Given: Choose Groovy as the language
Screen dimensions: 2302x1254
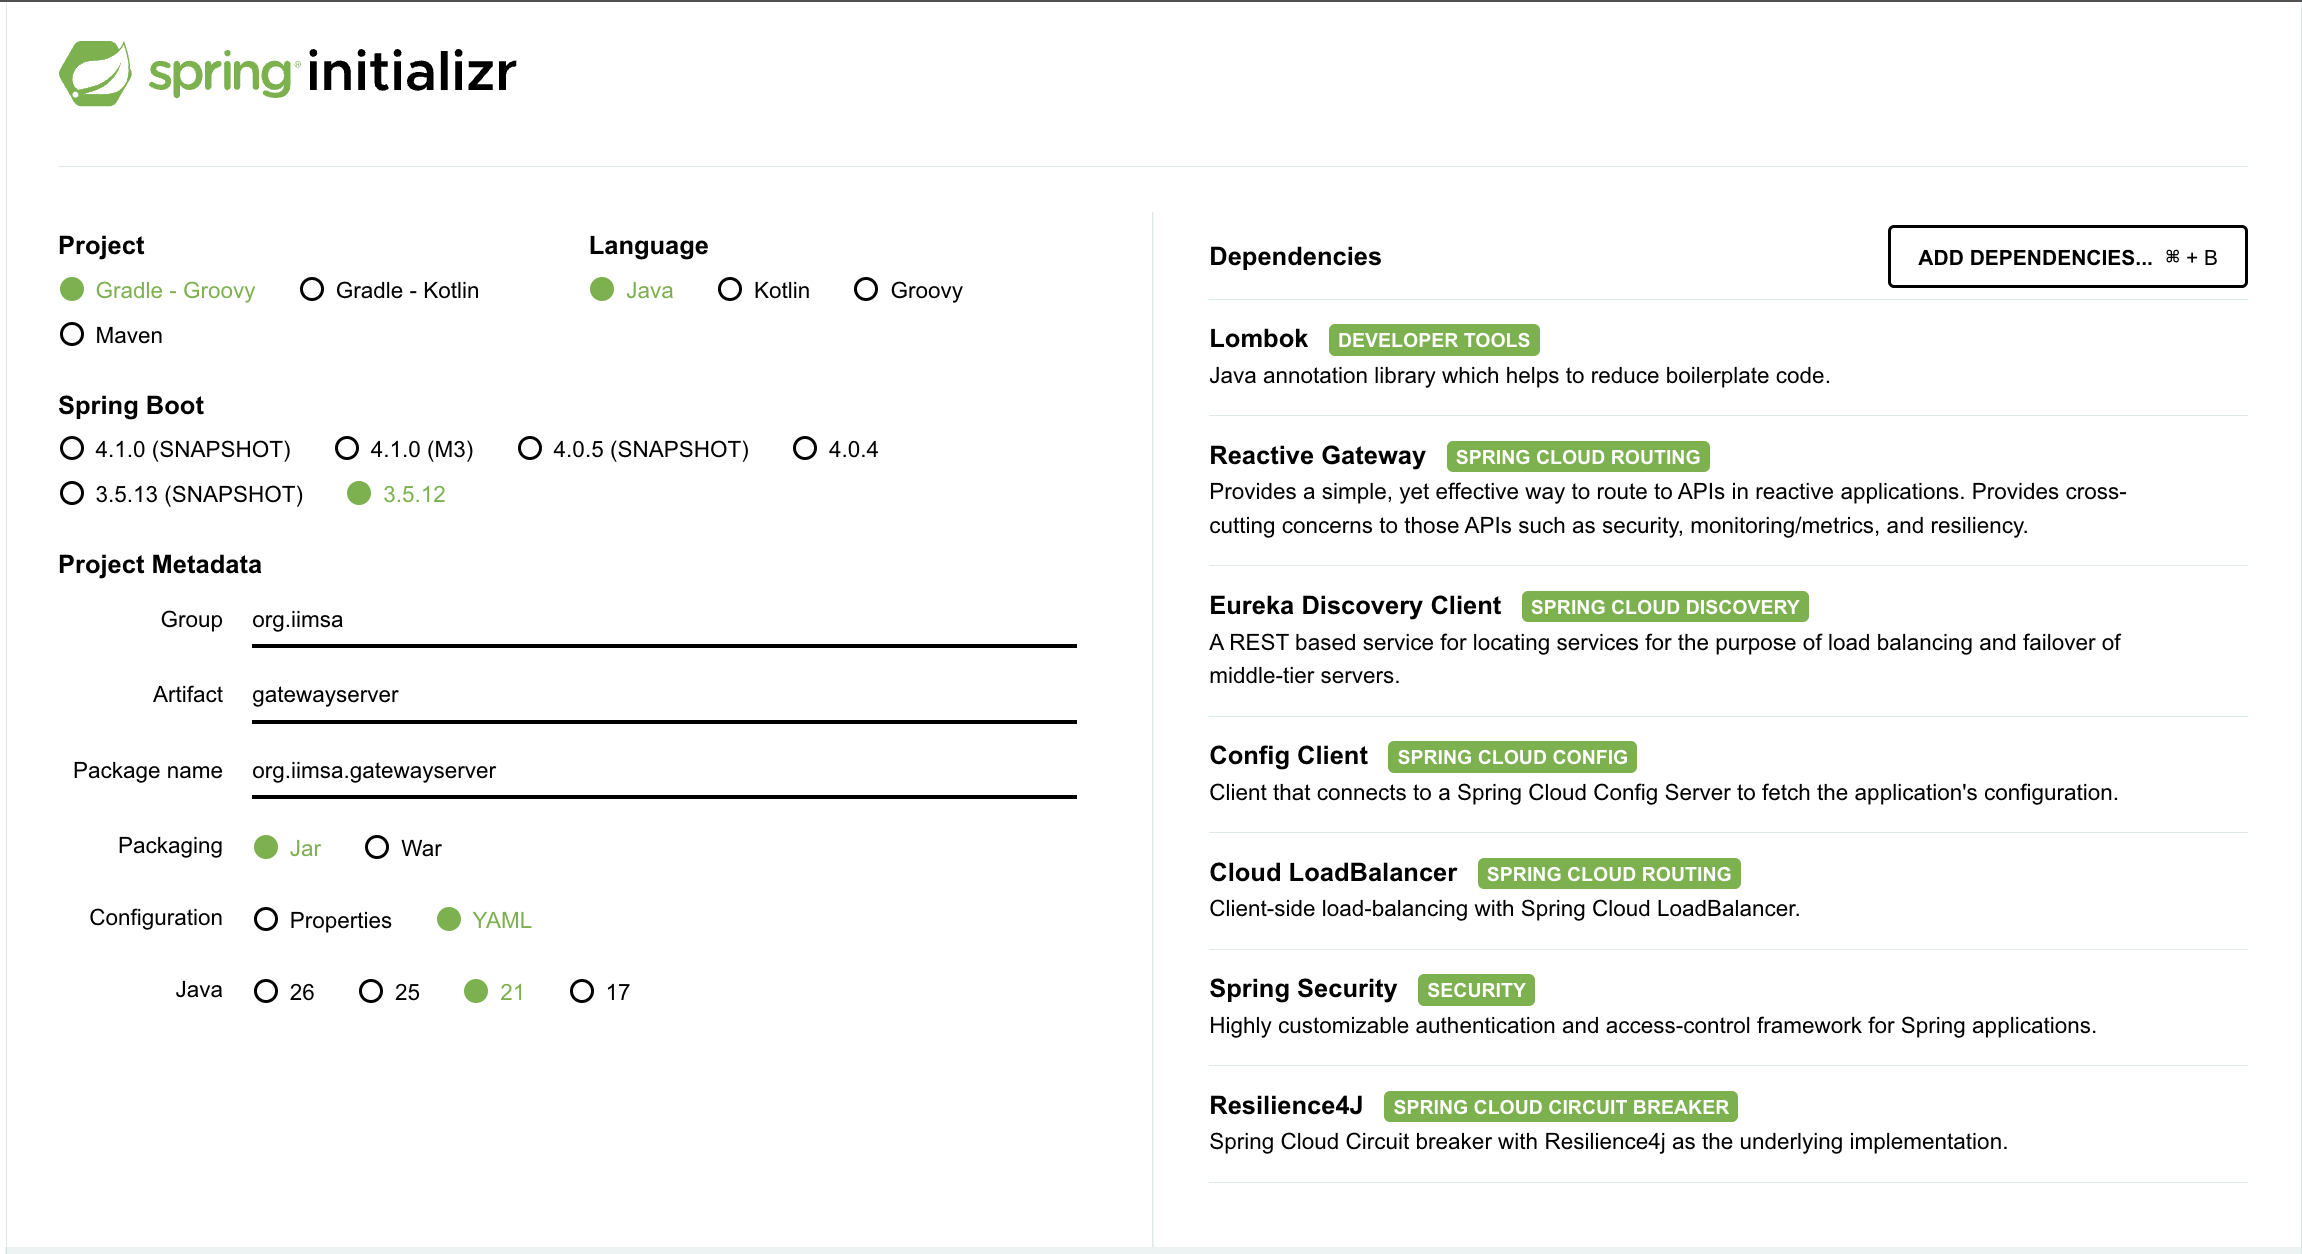Looking at the screenshot, I should pyautogui.click(x=866, y=290).
